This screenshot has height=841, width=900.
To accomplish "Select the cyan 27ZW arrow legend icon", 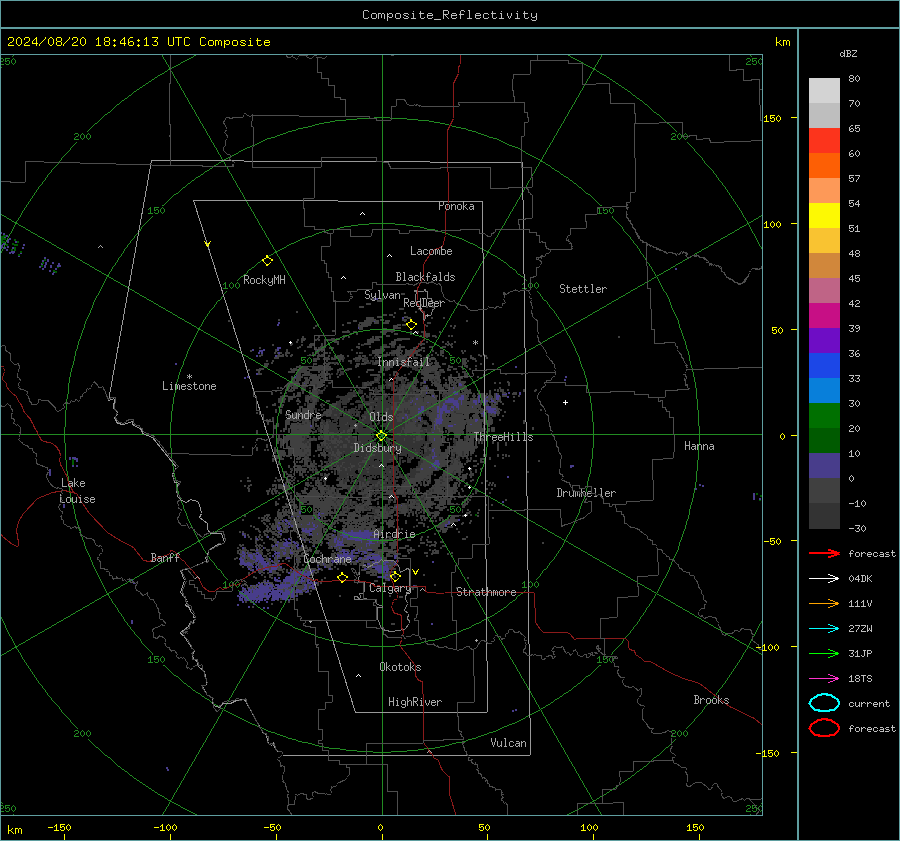I will [824, 629].
